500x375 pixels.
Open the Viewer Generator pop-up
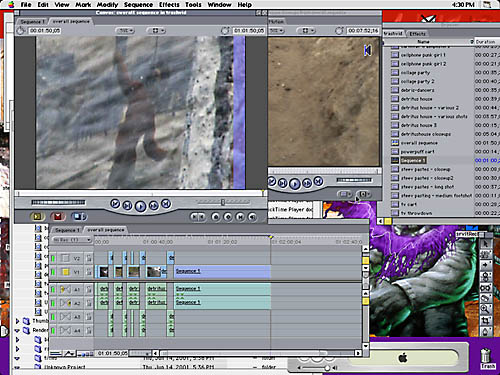[364, 194]
